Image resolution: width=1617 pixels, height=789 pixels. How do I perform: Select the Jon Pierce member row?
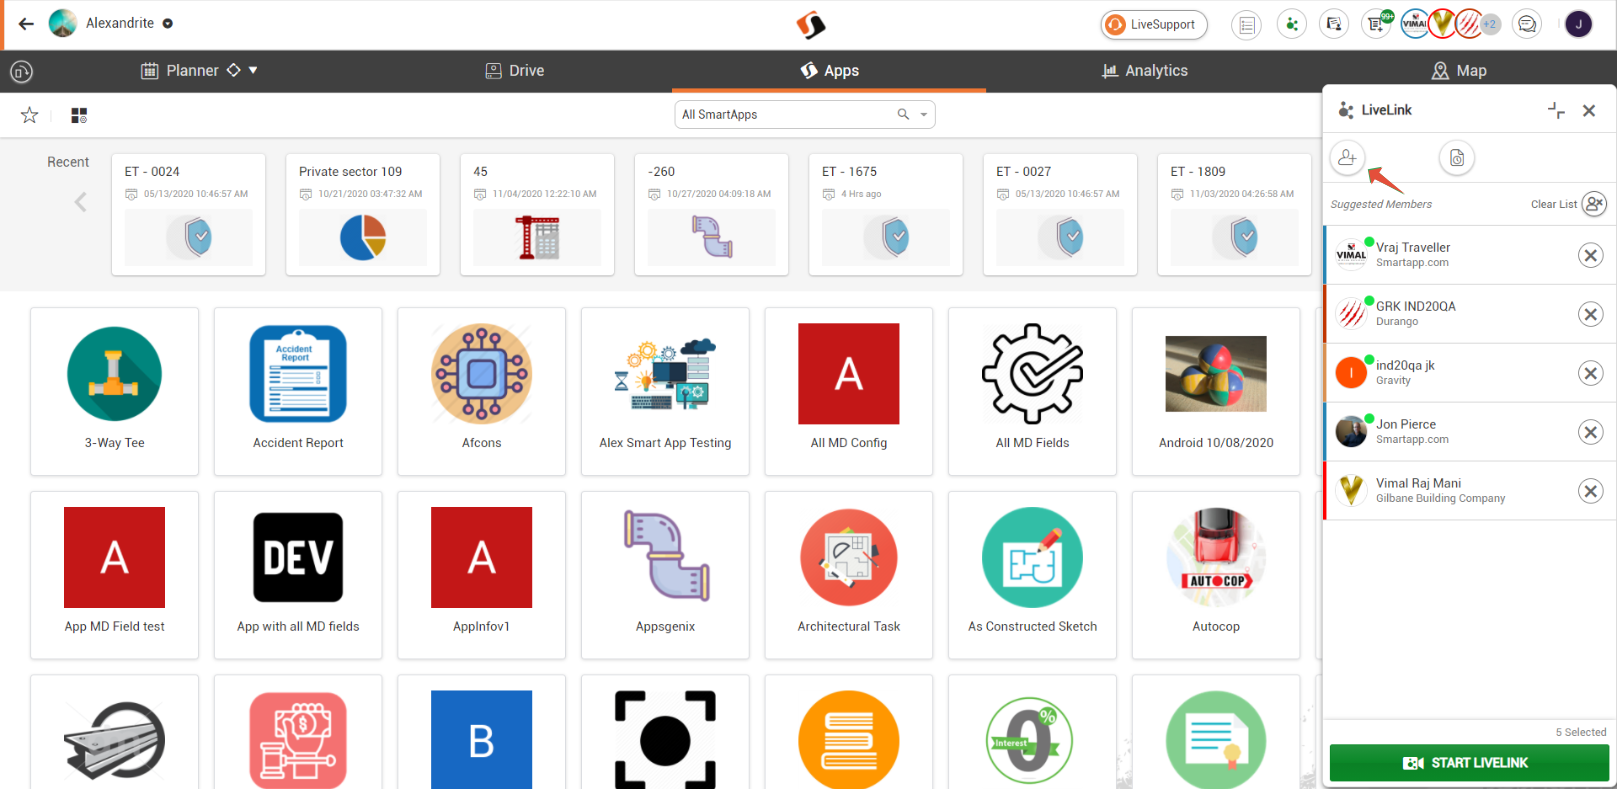(1469, 432)
